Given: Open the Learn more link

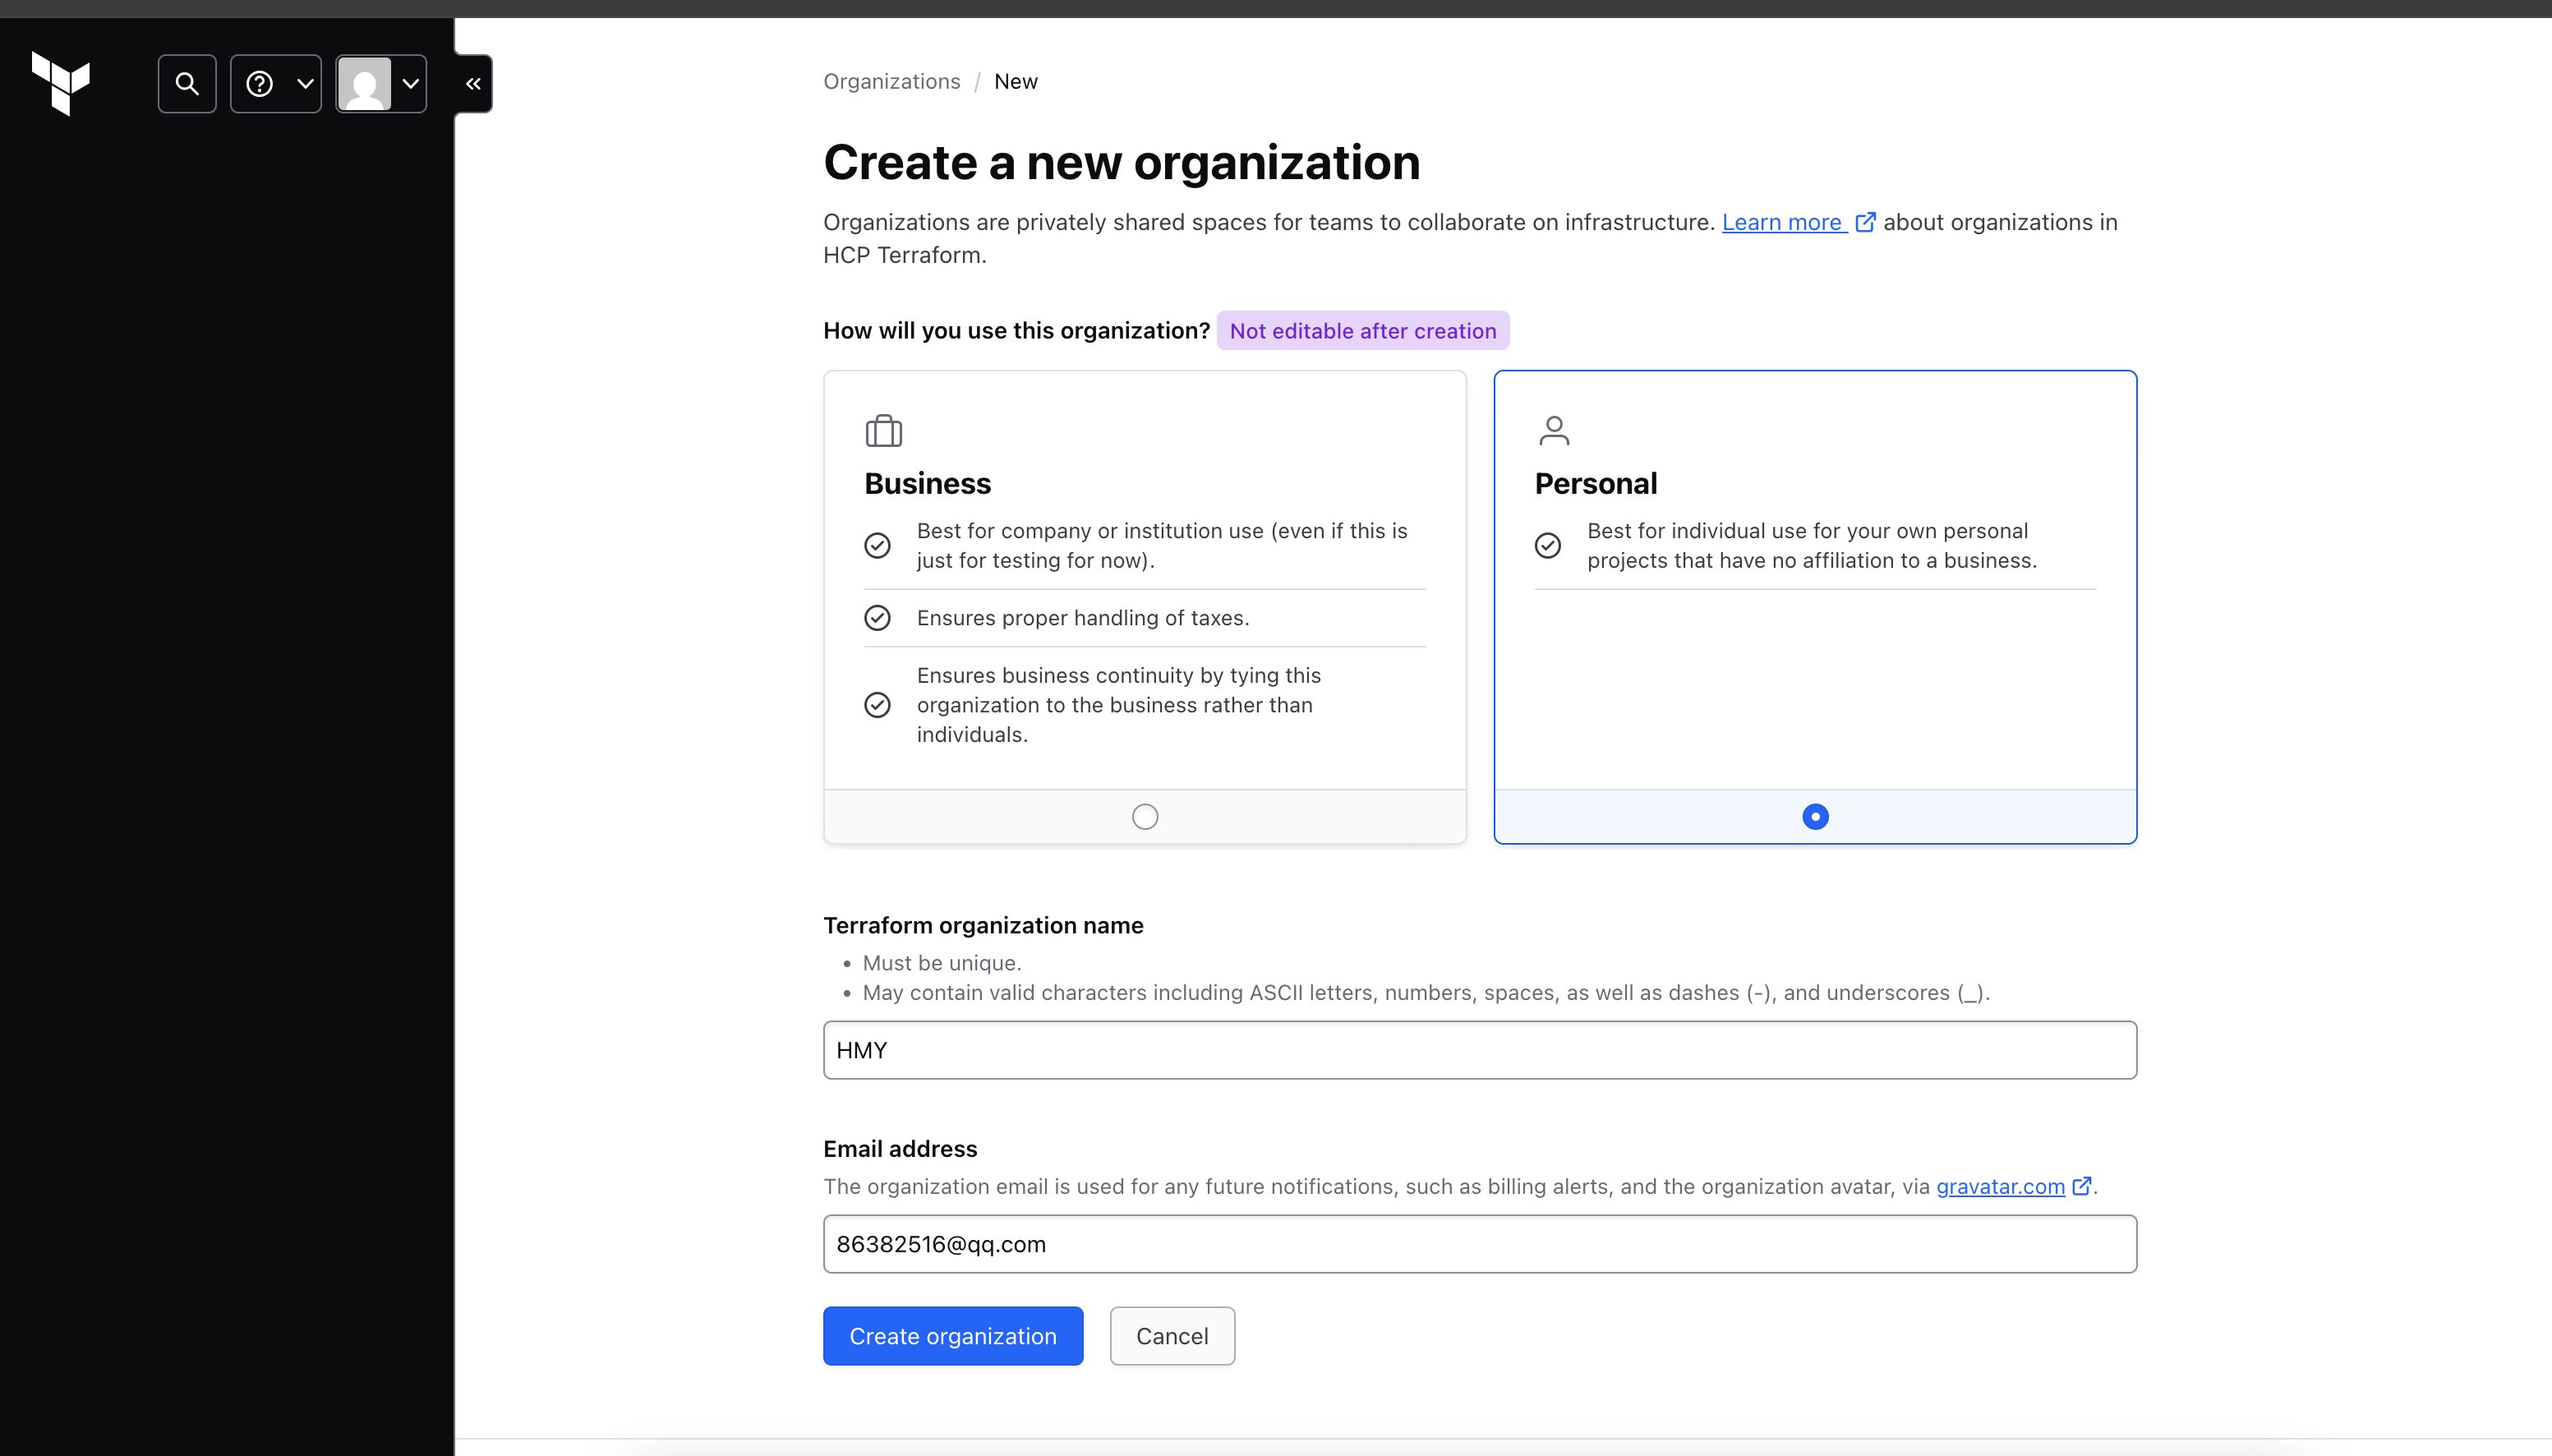Looking at the screenshot, I should 1782,222.
